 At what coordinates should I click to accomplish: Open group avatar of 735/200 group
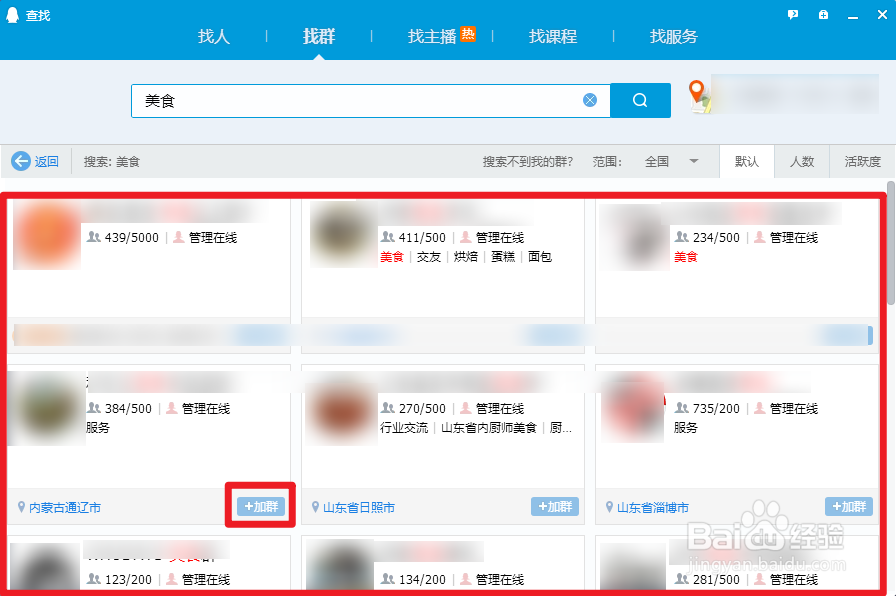pyautogui.click(x=633, y=408)
